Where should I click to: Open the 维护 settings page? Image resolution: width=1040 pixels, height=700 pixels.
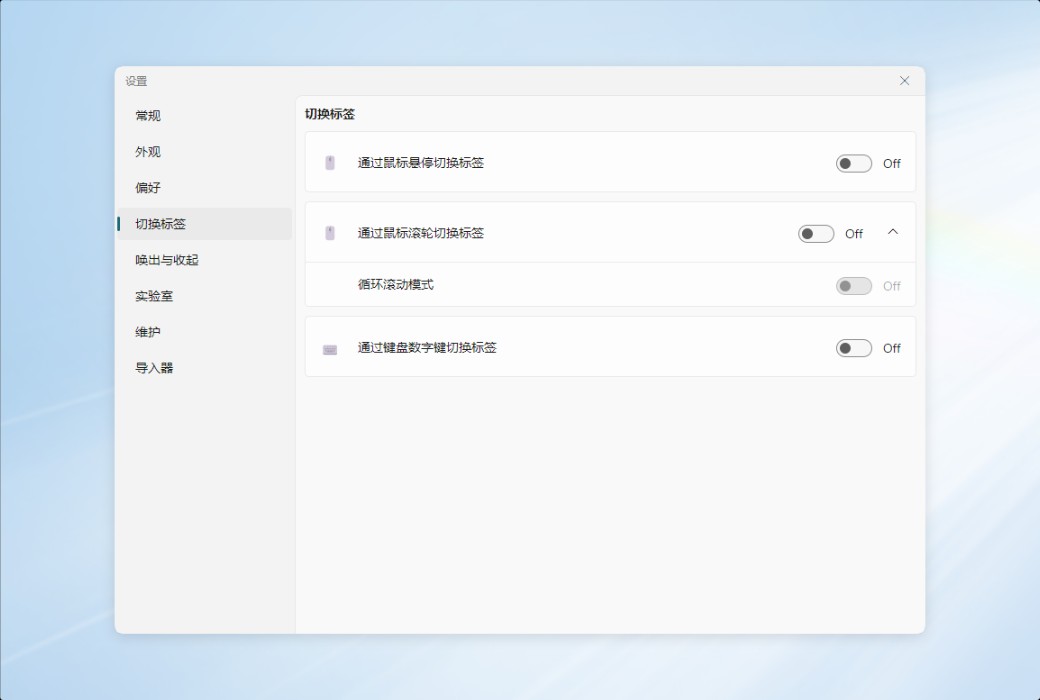205,332
